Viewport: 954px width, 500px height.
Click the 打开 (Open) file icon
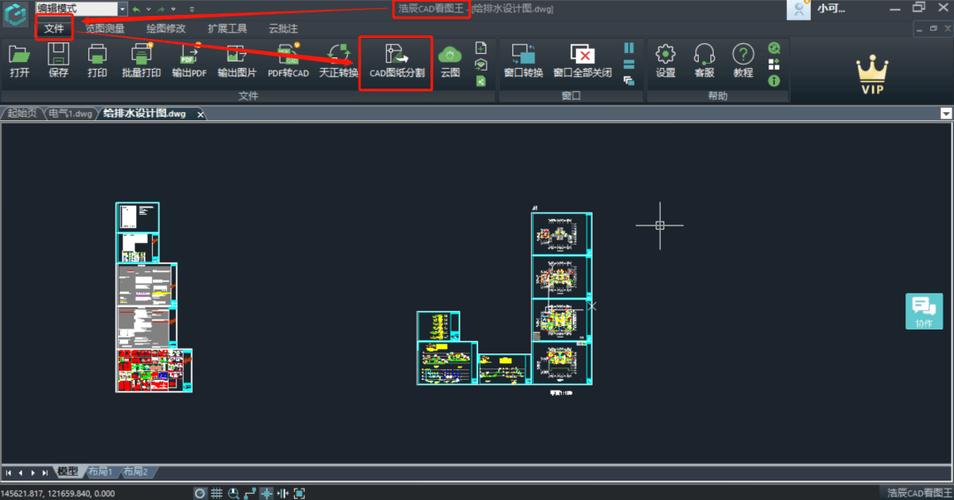point(19,59)
